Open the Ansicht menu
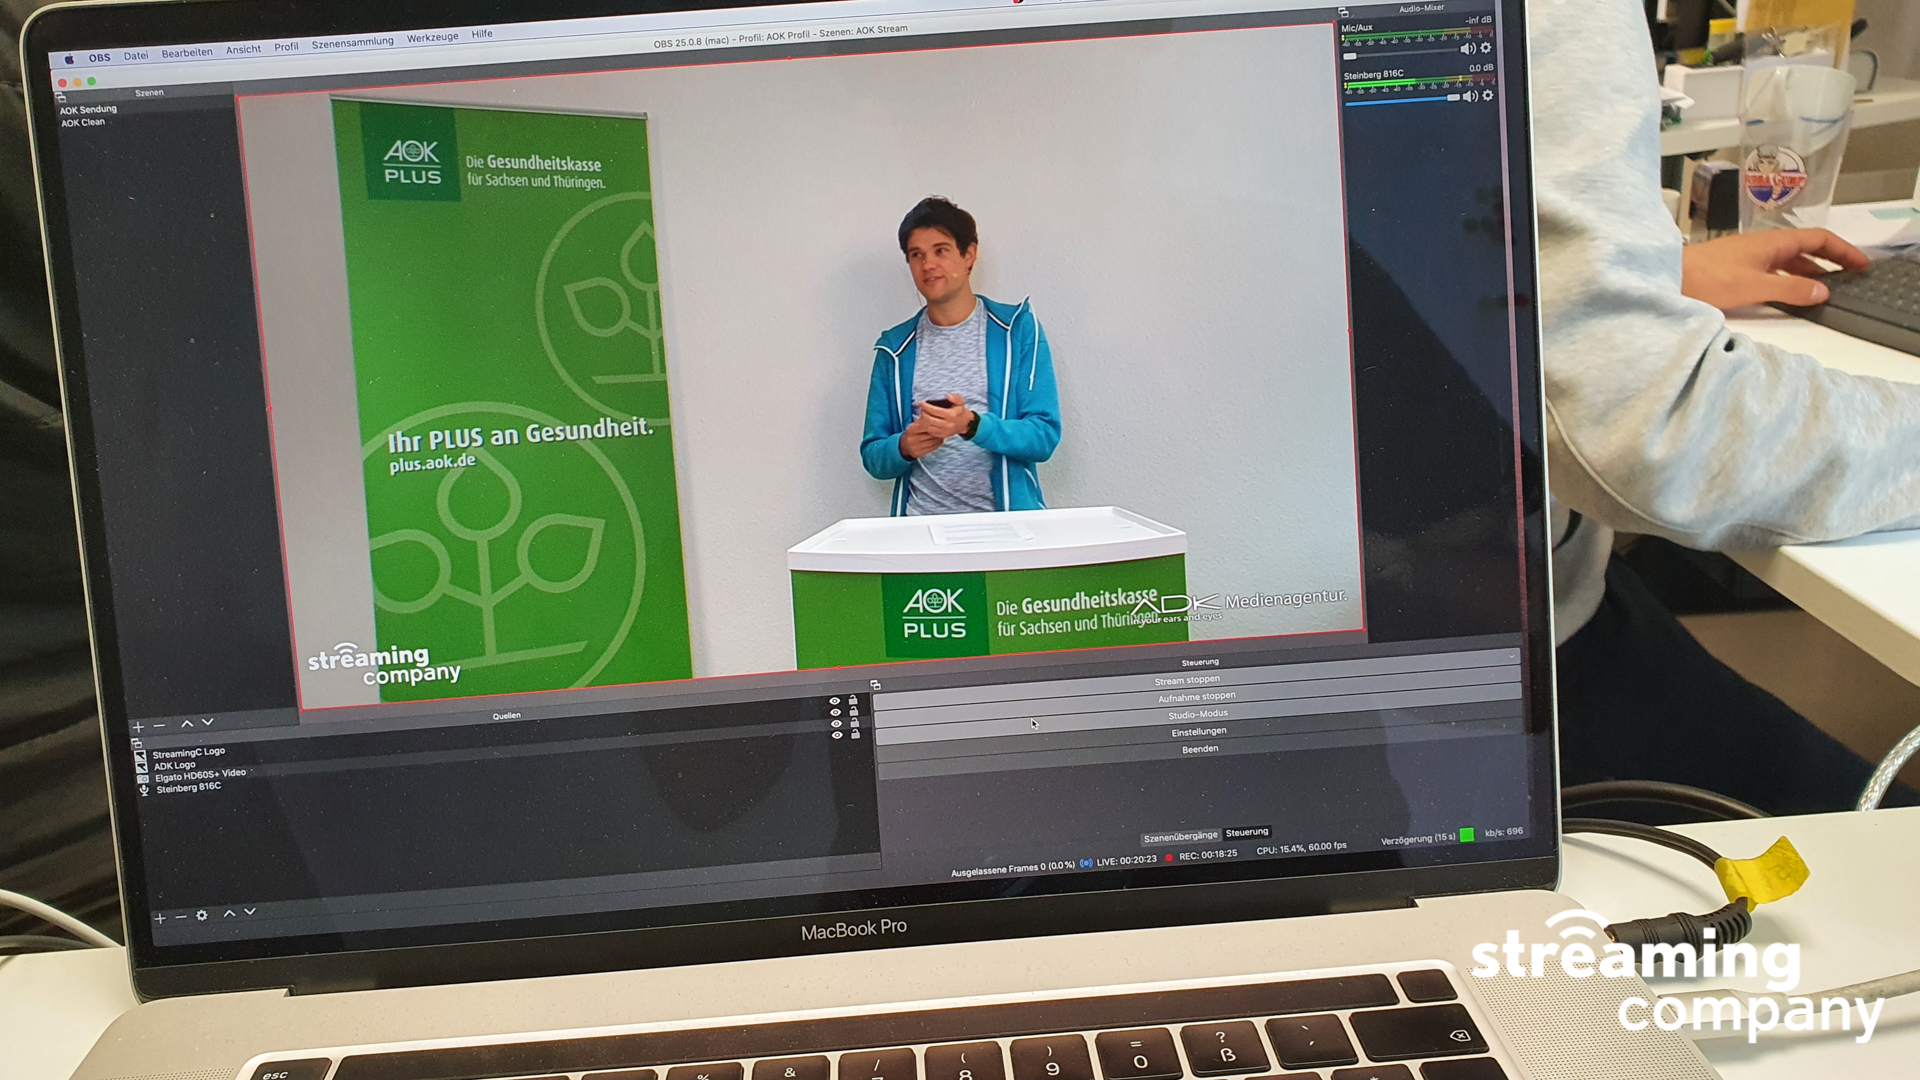The image size is (1920, 1080). [243, 50]
